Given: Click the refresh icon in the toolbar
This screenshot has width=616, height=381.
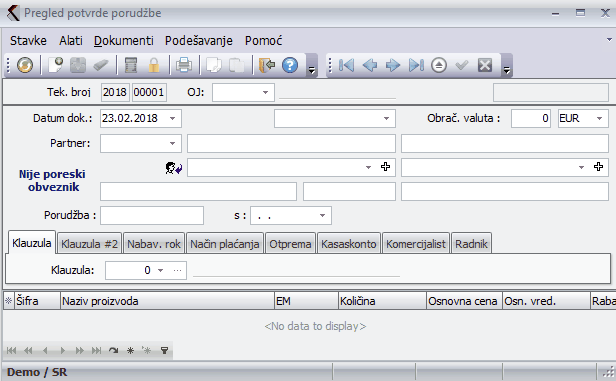Looking at the screenshot, I should point(25,65).
